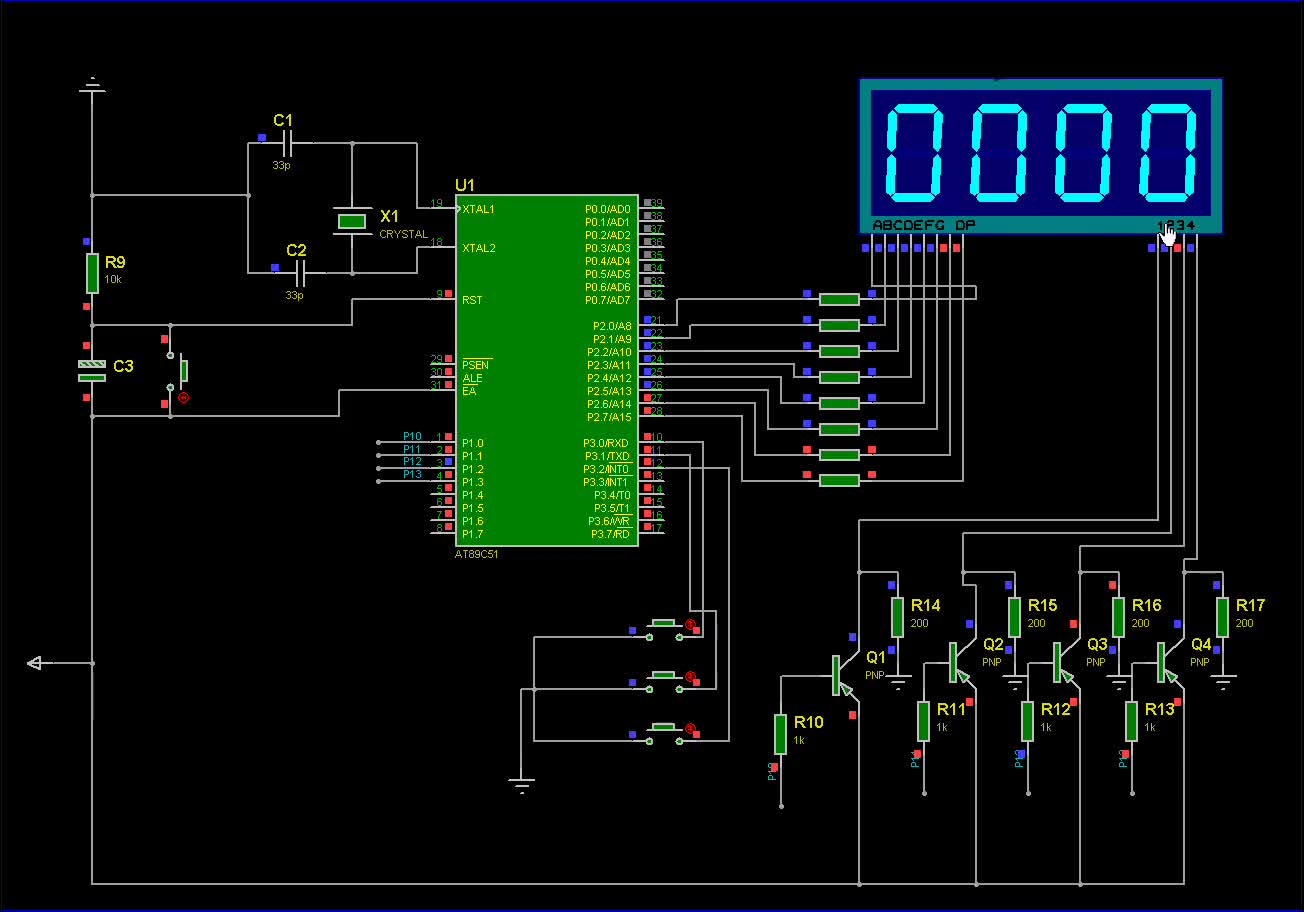This screenshot has height=912, width=1304.
Task: Click the U1 reference label
Action: click(x=465, y=185)
